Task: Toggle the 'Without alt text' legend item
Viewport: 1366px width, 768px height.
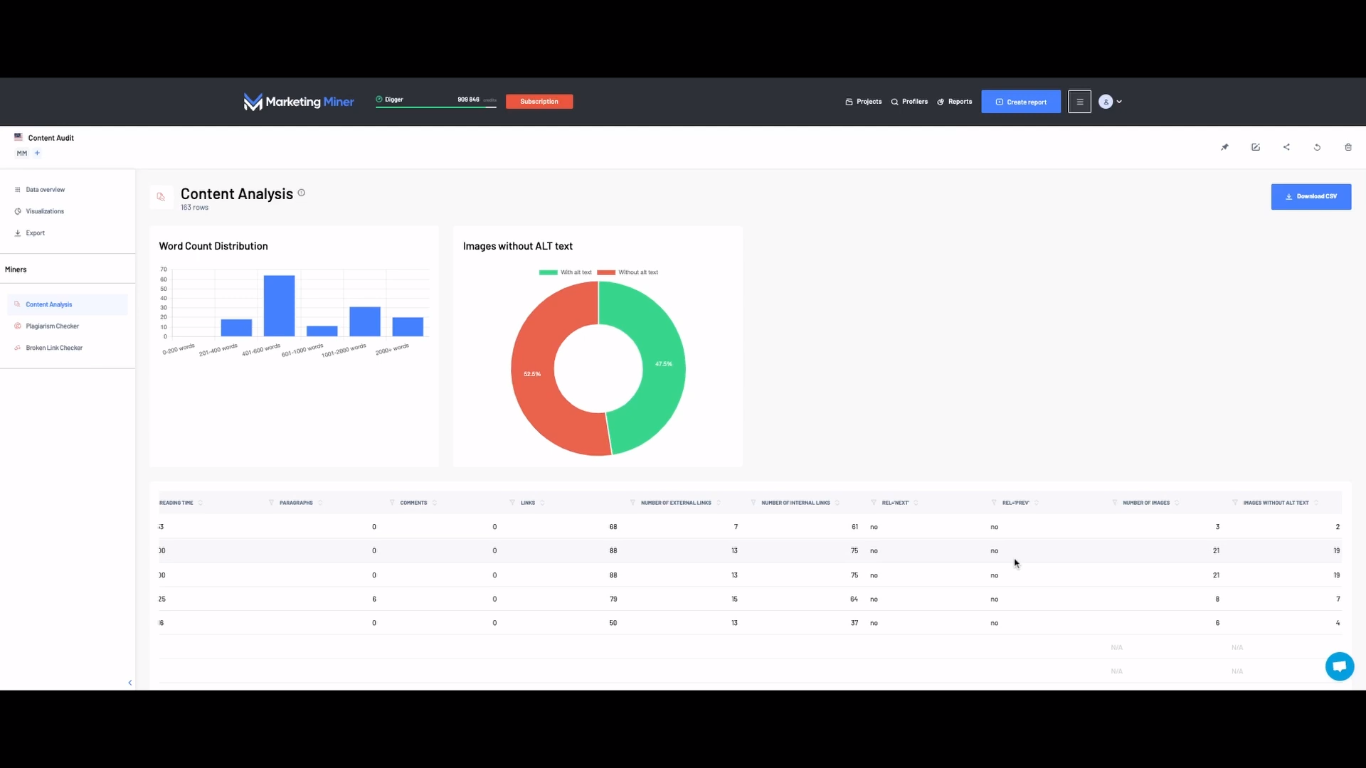Action: point(627,272)
